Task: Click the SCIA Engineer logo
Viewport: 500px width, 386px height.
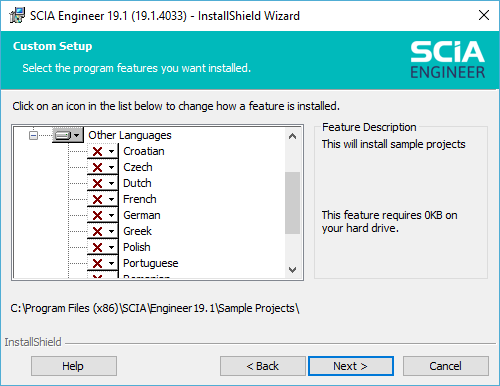Action: [x=447, y=60]
